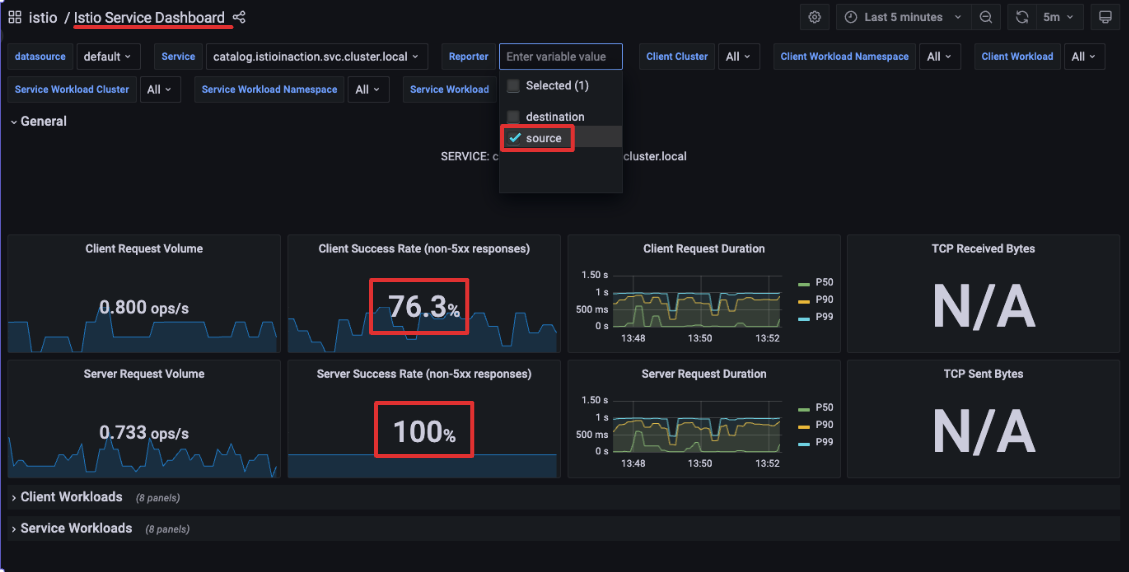Viewport: 1129px width, 572px height.
Task: Open the datasource default dropdown
Action: 107,56
